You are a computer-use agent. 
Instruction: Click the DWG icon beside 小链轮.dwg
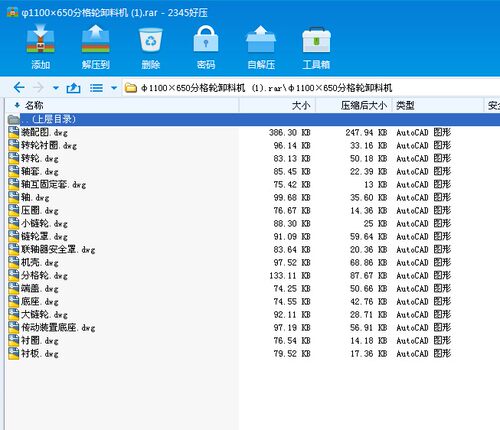pyautogui.click(x=14, y=224)
